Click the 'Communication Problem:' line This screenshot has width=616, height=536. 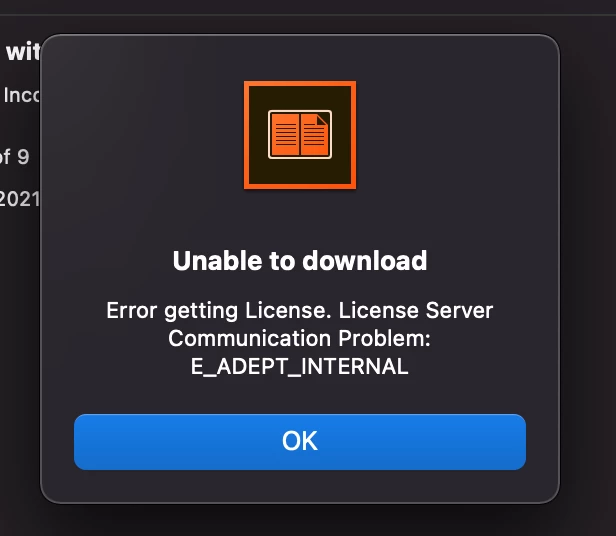point(299,338)
